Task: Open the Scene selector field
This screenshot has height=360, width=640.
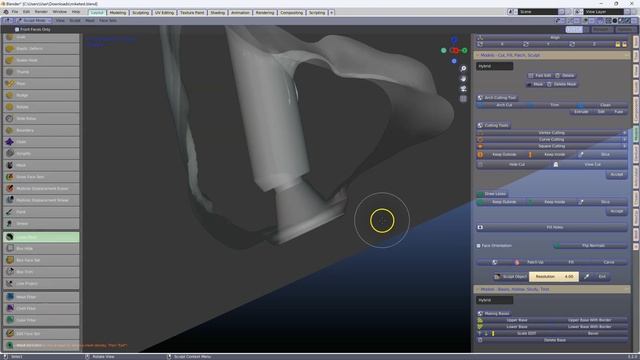Action: pyautogui.click(x=538, y=12)
